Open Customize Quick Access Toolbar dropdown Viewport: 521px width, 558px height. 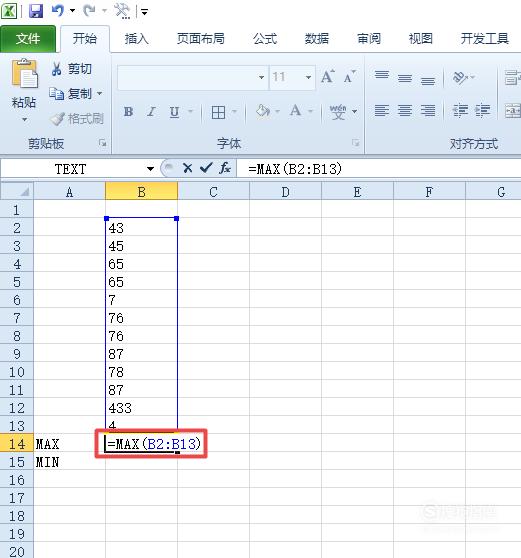tap(144, 12)
